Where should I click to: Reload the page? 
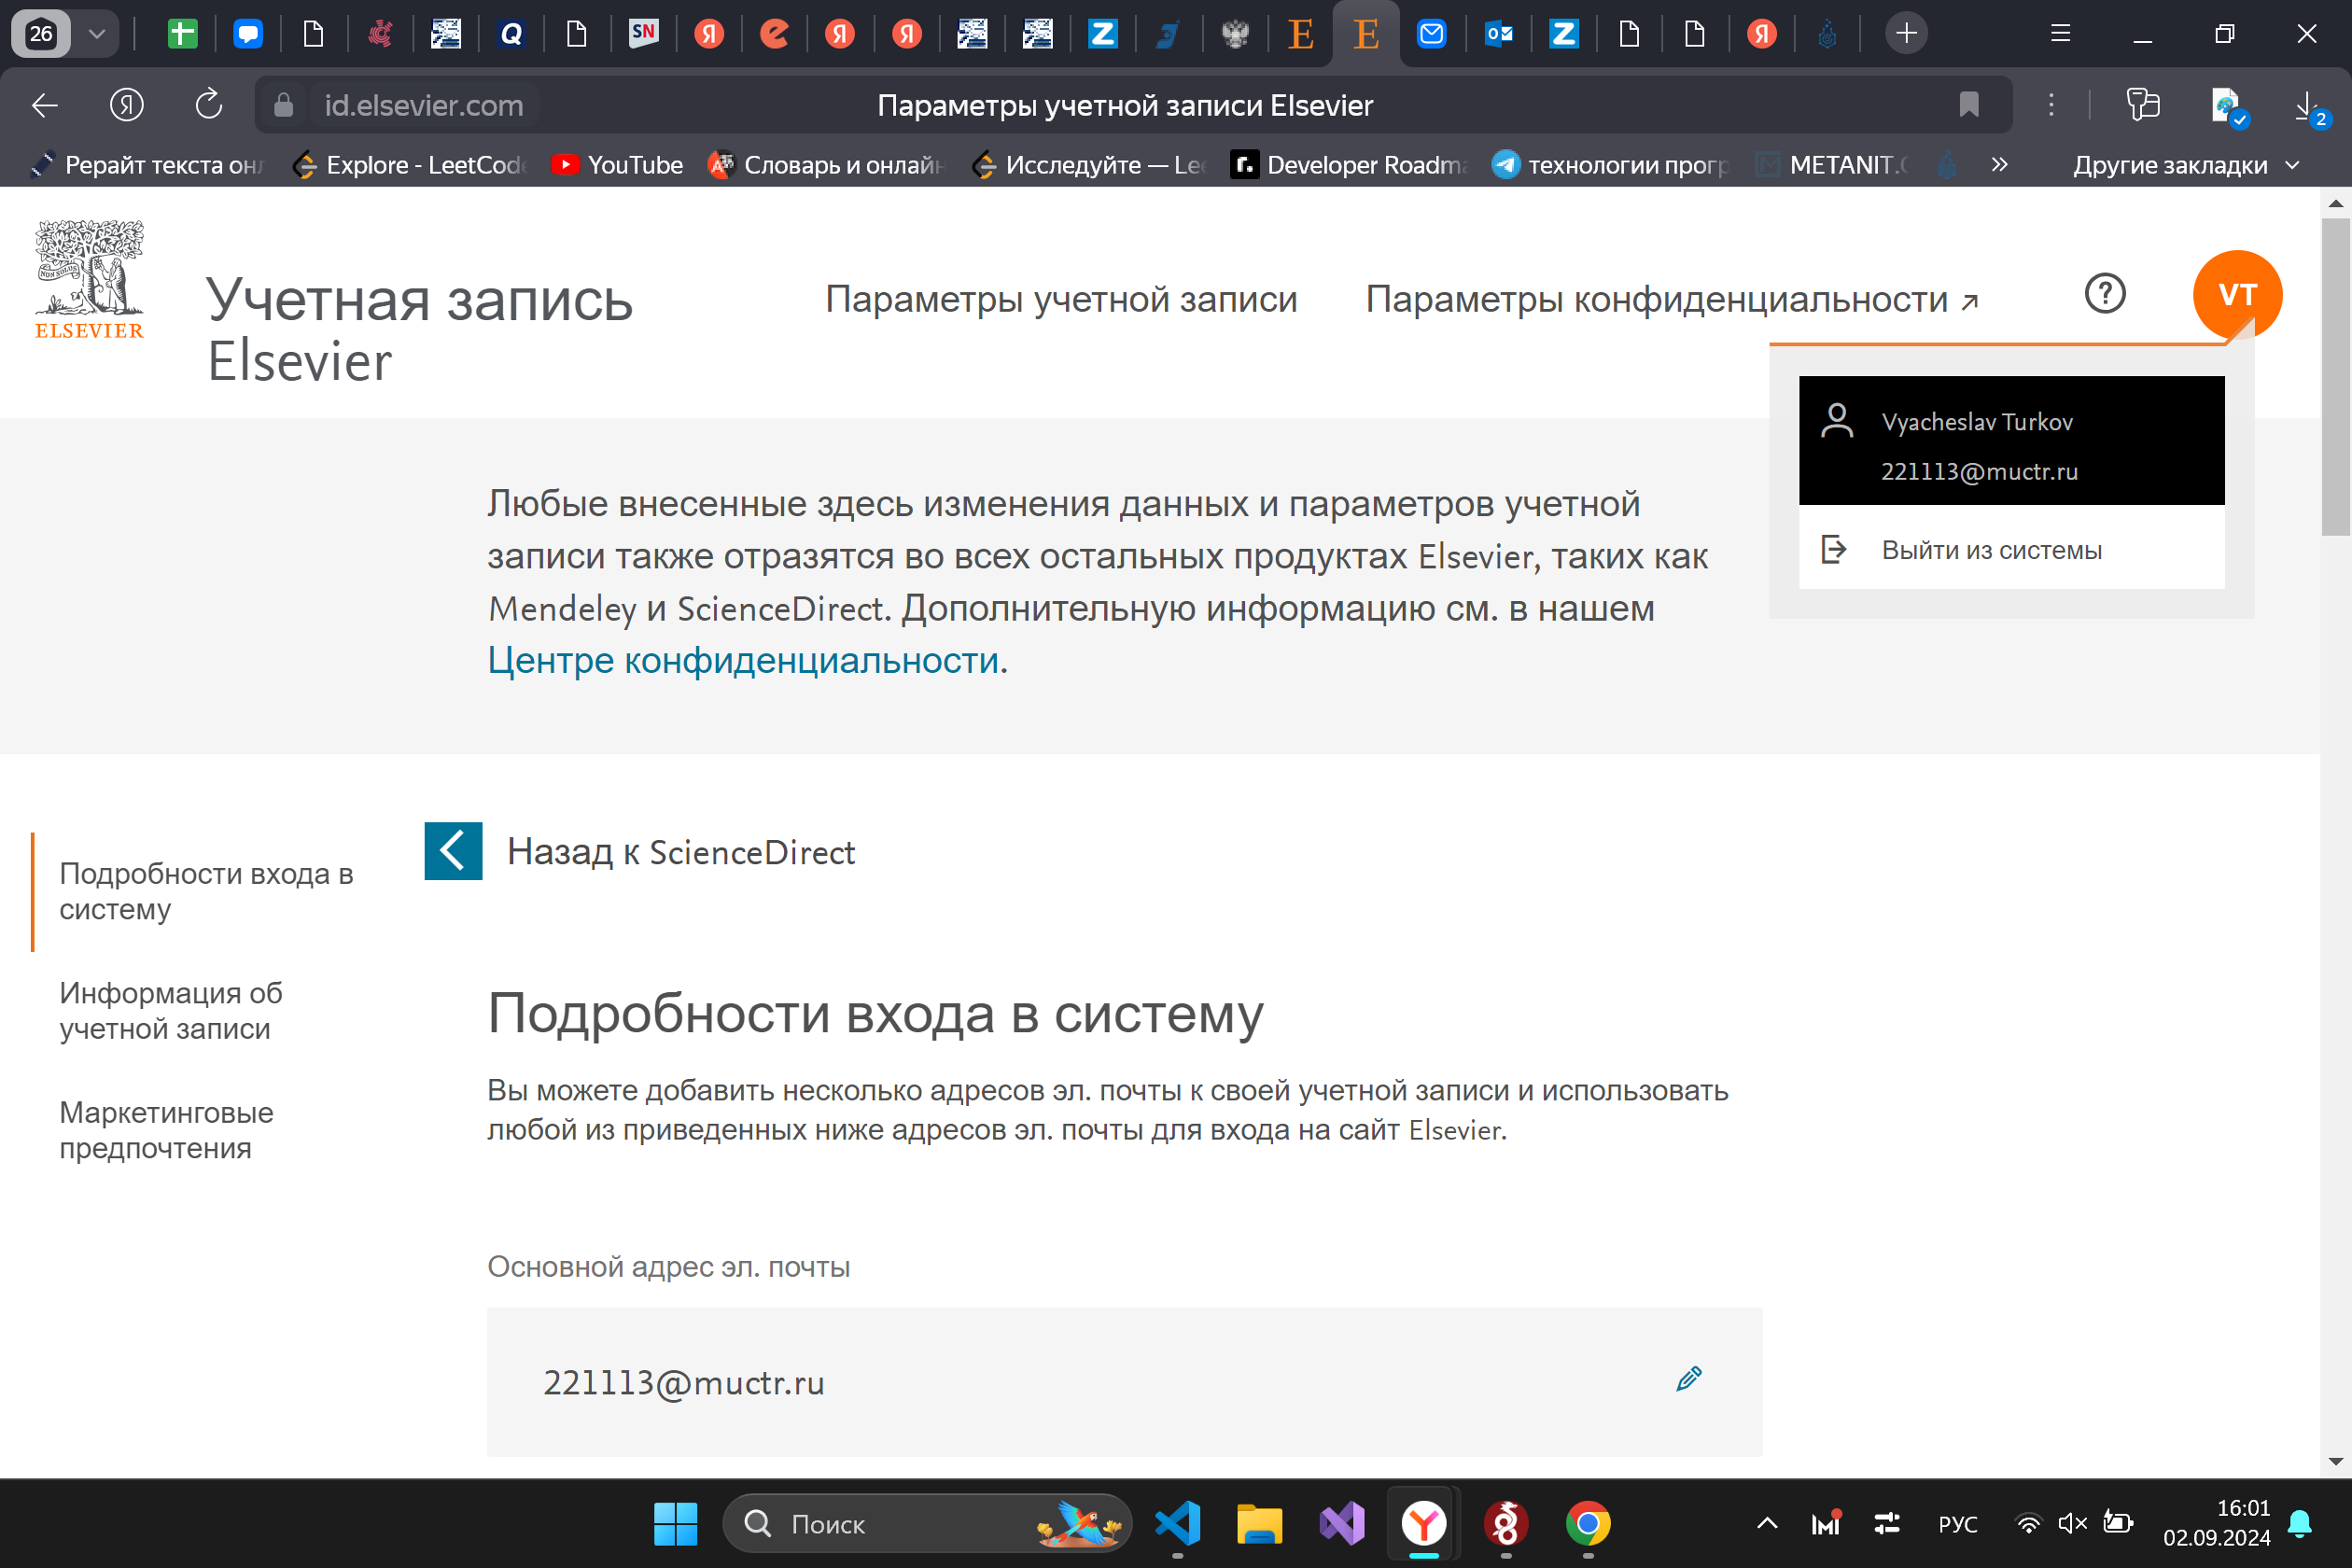point(208,105)
